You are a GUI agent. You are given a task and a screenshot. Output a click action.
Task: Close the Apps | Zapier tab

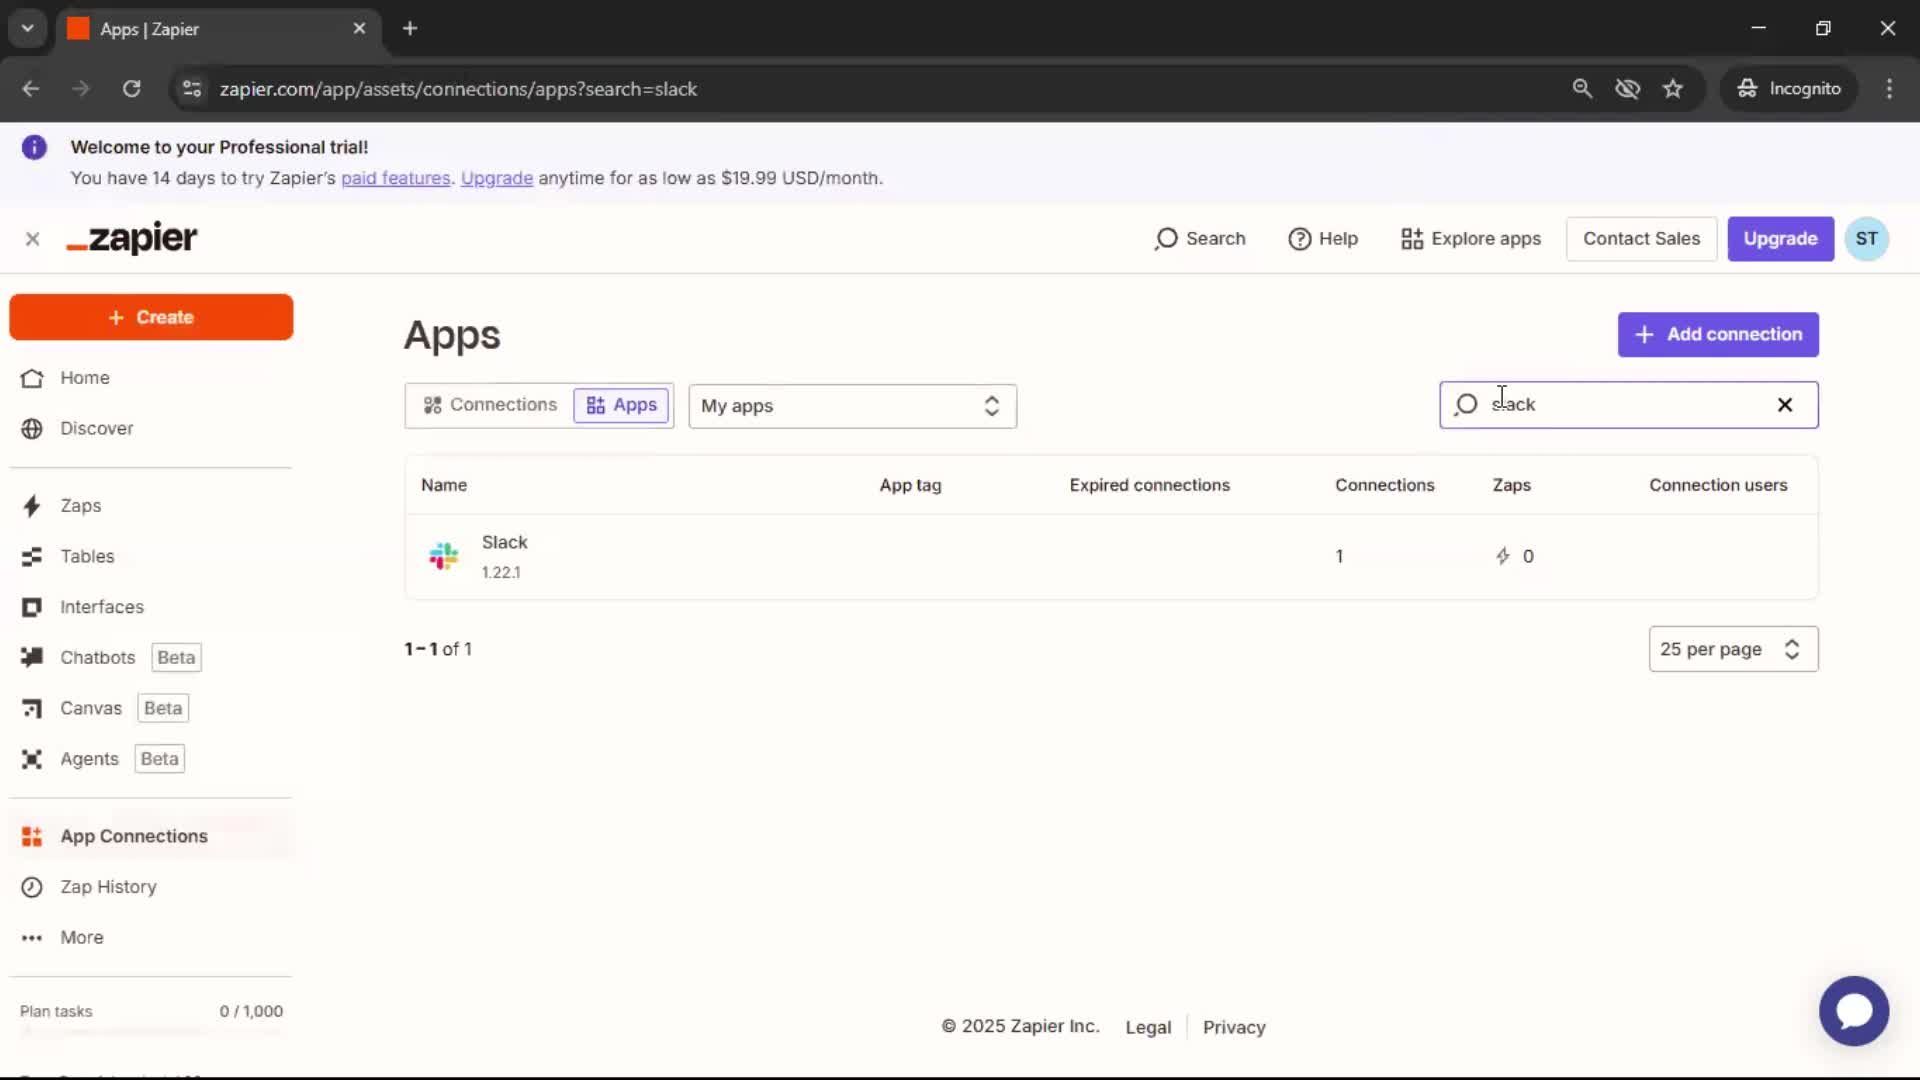click(x=359, y=28)
